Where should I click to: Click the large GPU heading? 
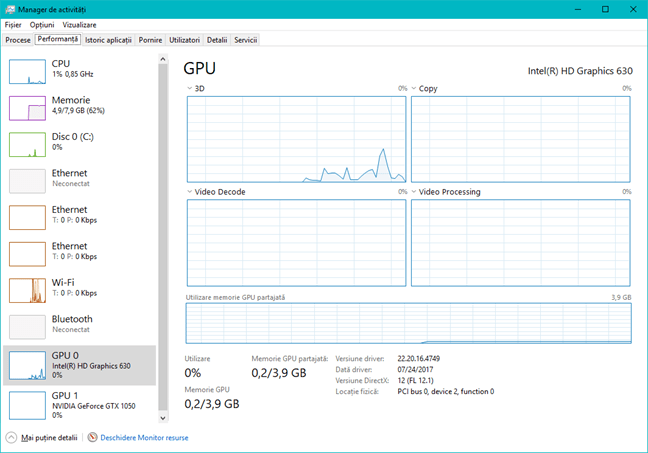point(200,69)
